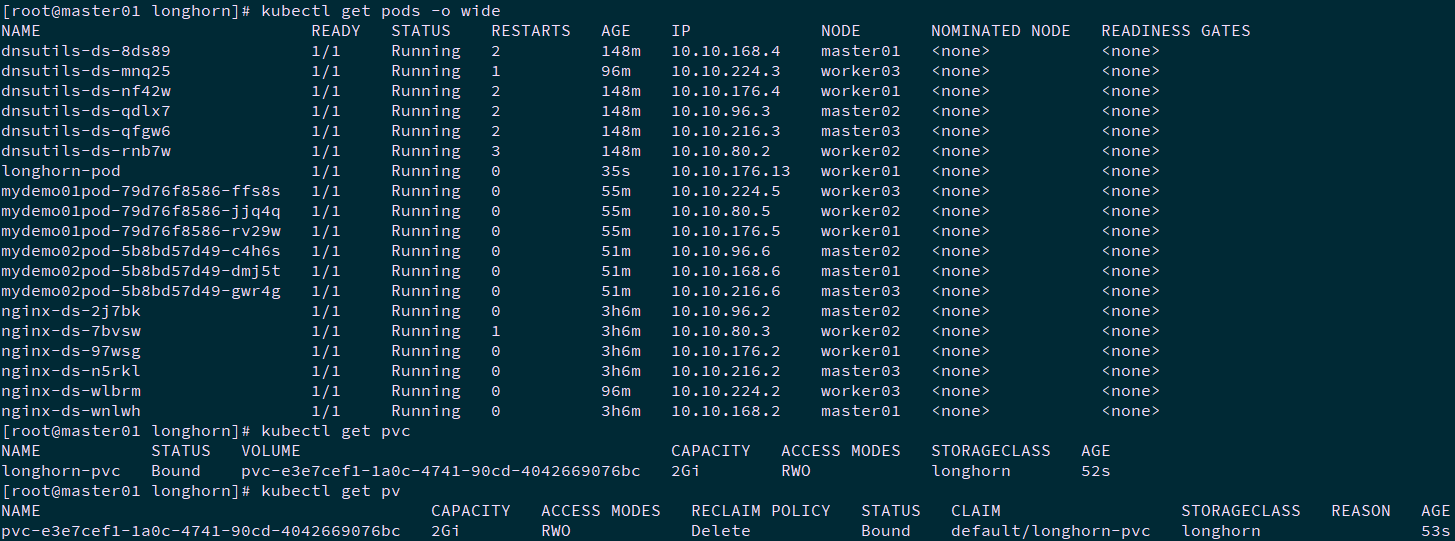Click restart count 3 for dnsutils-ds-rnb7w
The image size is (1455, 541).
(496, 151)
